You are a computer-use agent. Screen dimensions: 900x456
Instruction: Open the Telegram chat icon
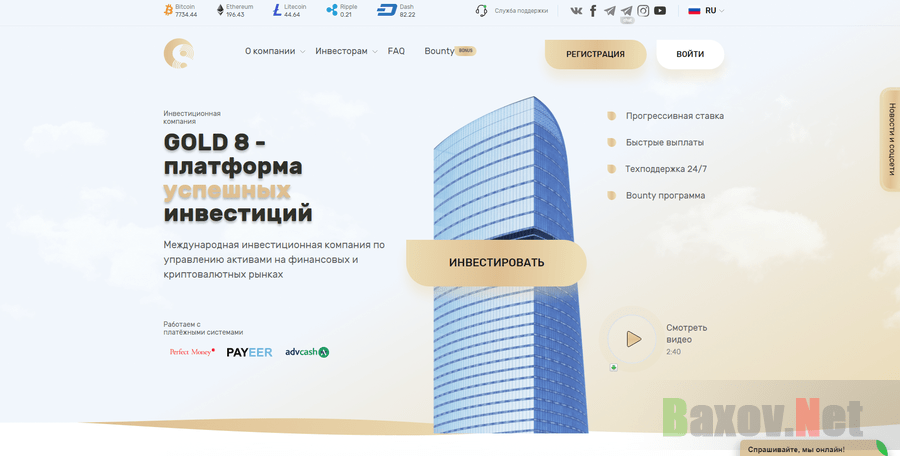(627, 11)
